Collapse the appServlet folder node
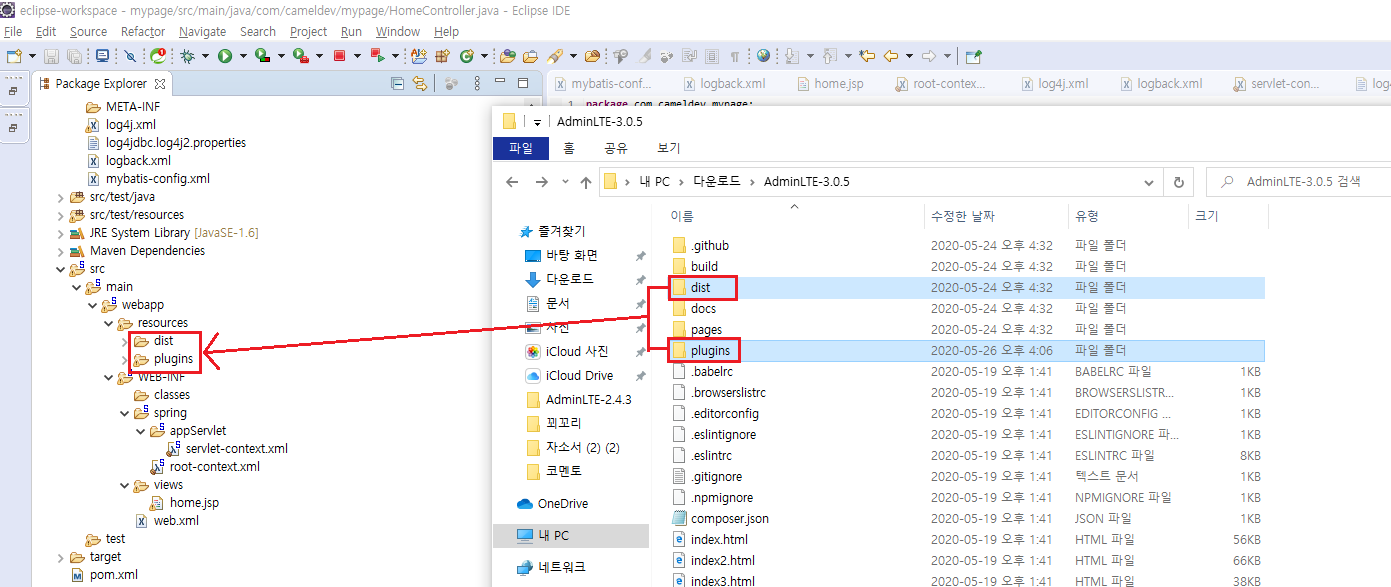 coord(140,431)
